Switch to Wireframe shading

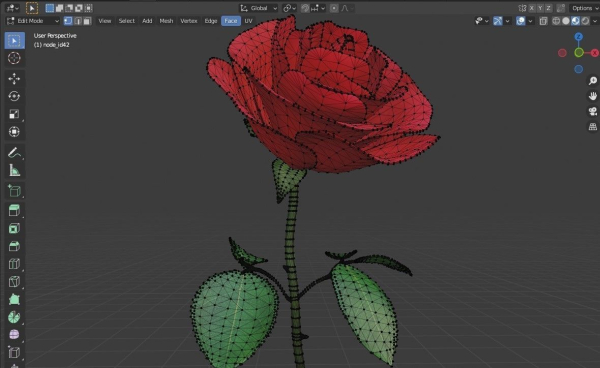tap(556, 21)
